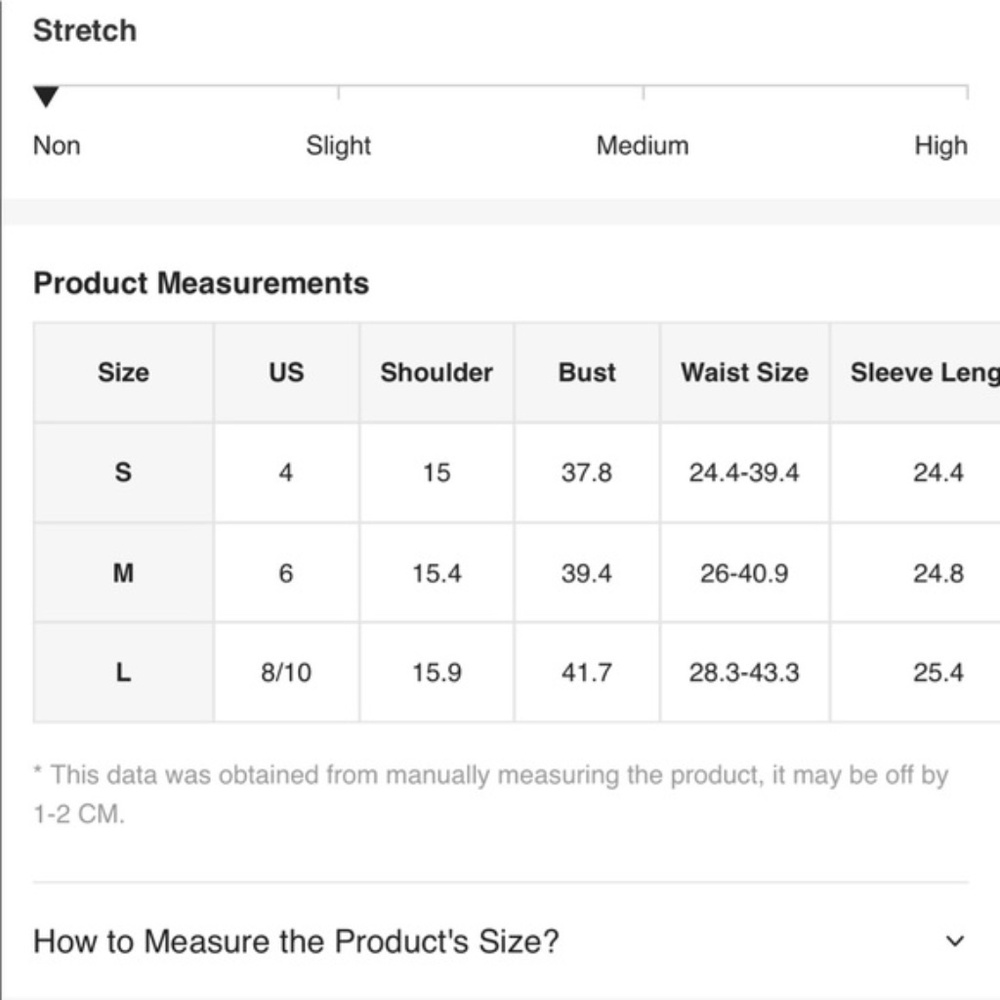Click the Medium stretch label
Image resolution: width=1000 pixels, height=1000 pixels.
(642, 146)
